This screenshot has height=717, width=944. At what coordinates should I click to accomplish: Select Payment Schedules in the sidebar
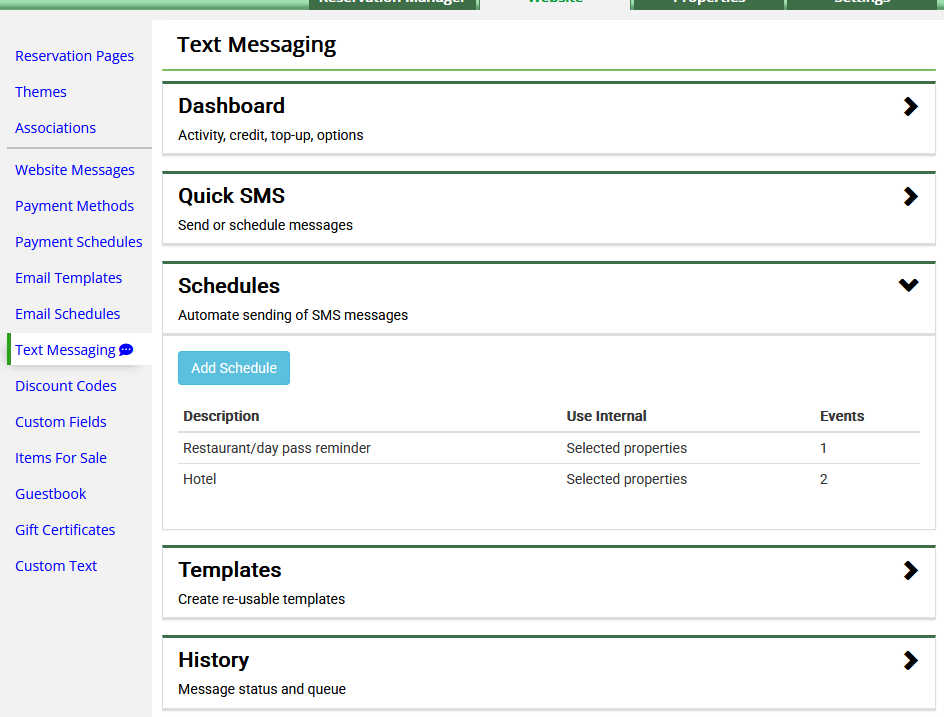pyautogui.click(x=78, y=242)
